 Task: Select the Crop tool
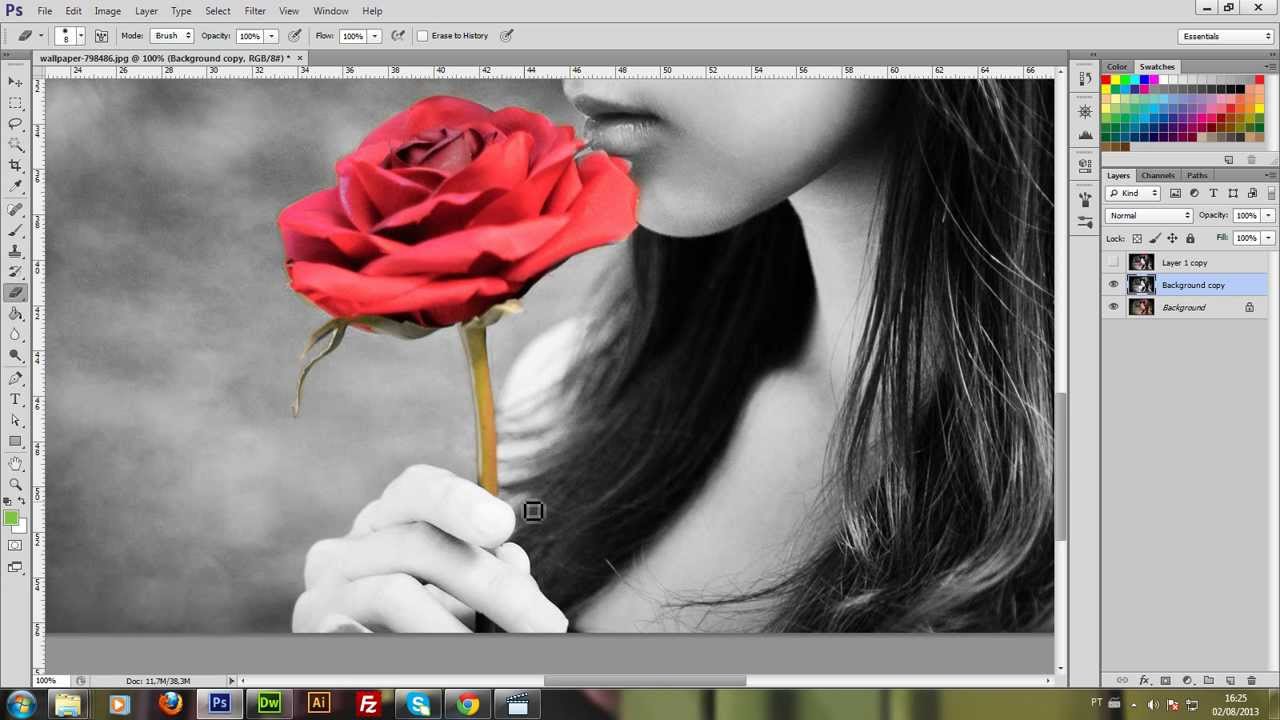tap(15, 166)
